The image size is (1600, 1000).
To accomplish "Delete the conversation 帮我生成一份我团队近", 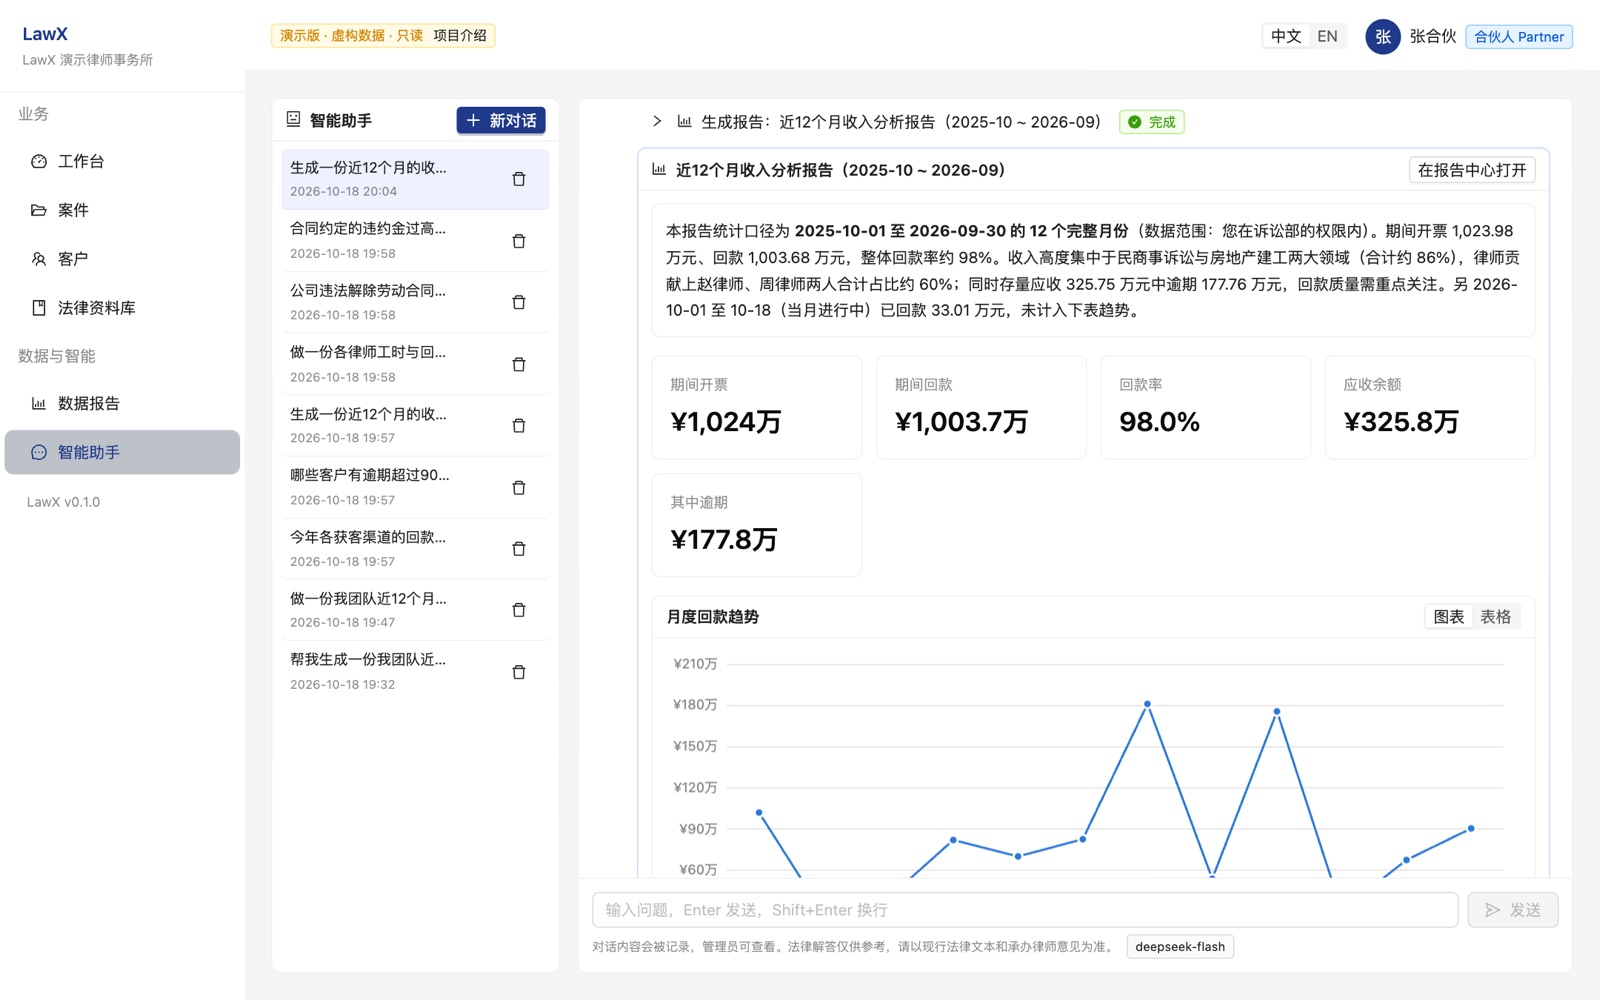I will [519, 672].
